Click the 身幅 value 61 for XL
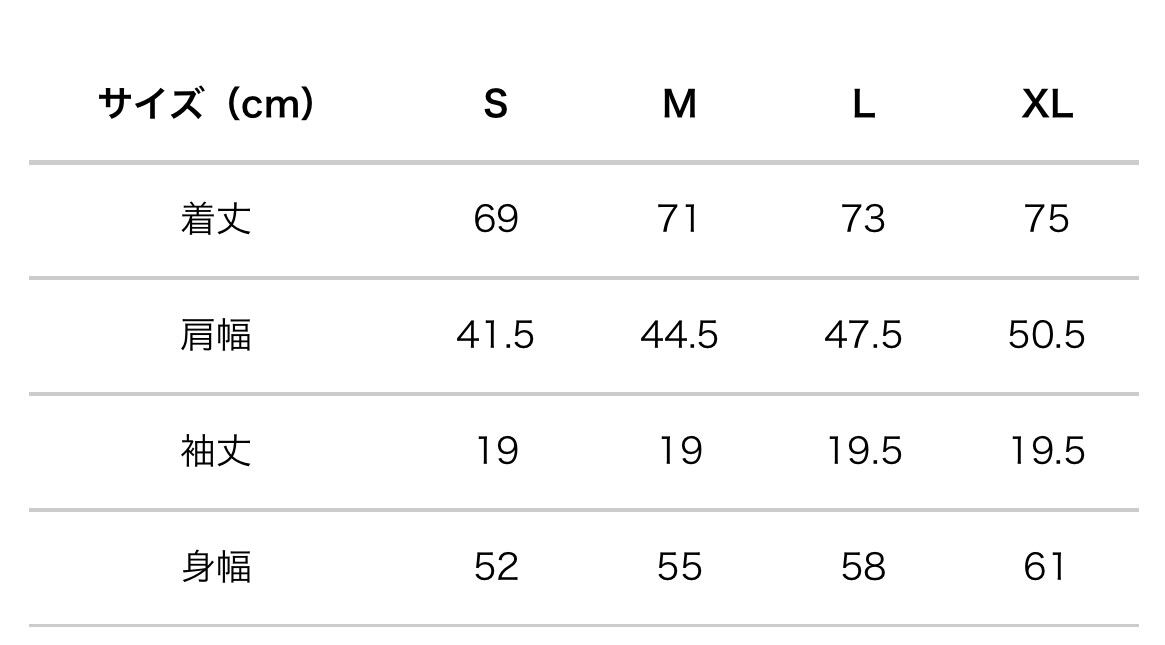The image size is (1165, 645). coord(1045,567)
